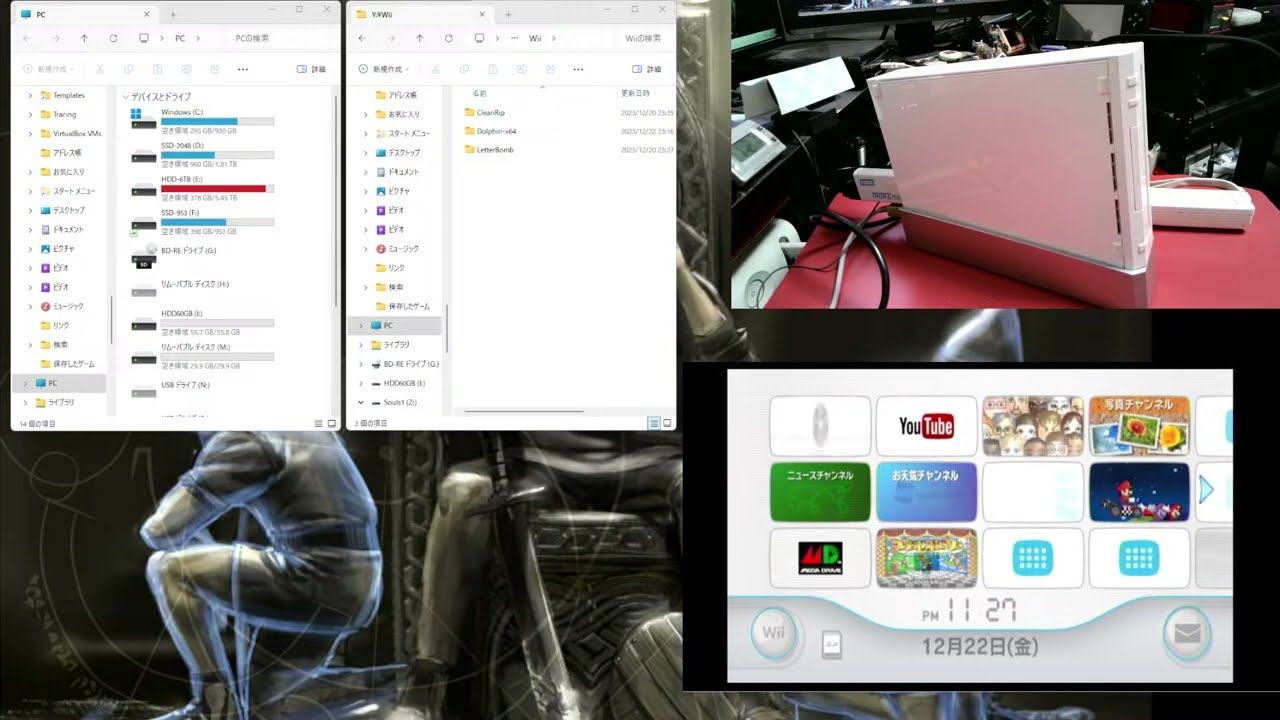The height and width of the screenshot is (720, 1280).
Task: Switch the PC window to large icons view
Action: [x=331, y=423]
